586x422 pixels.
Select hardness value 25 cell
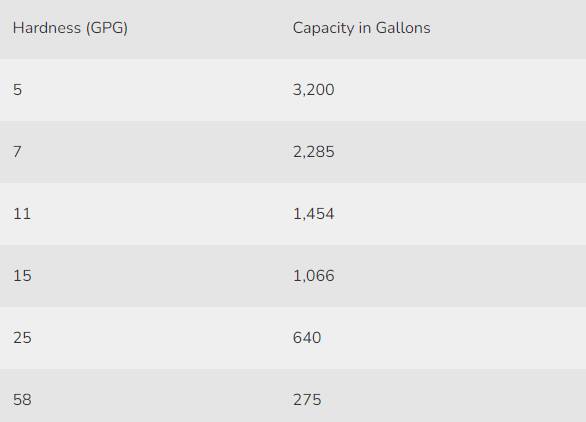22,338
